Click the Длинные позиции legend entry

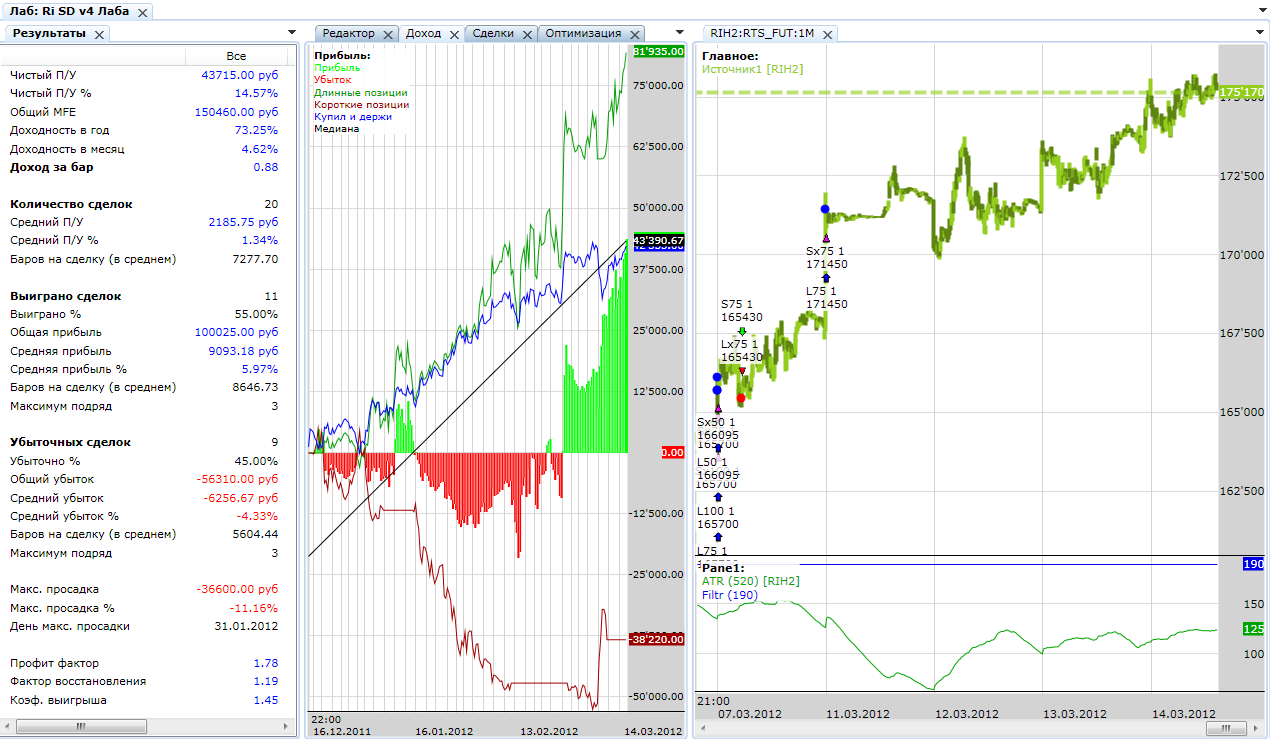pos(361,91)
